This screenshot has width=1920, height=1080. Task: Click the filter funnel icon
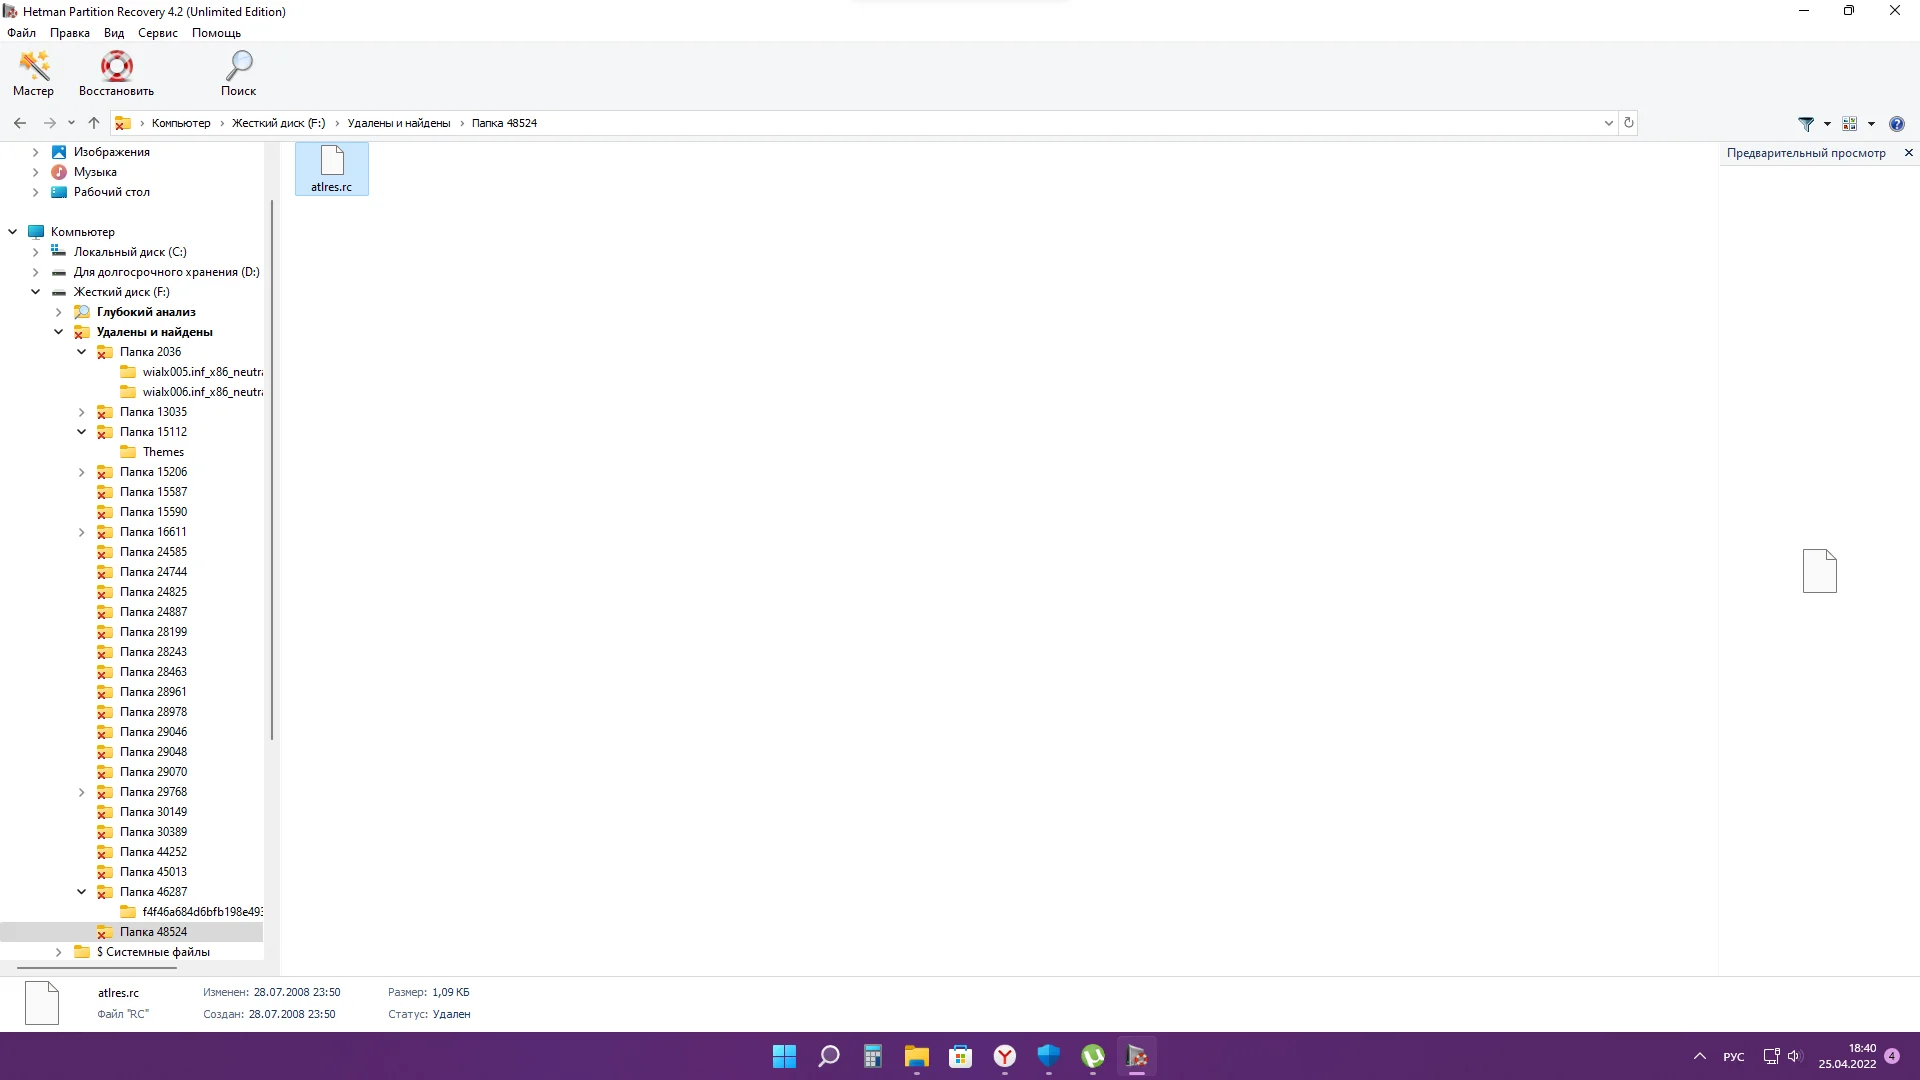(1806, 124)
